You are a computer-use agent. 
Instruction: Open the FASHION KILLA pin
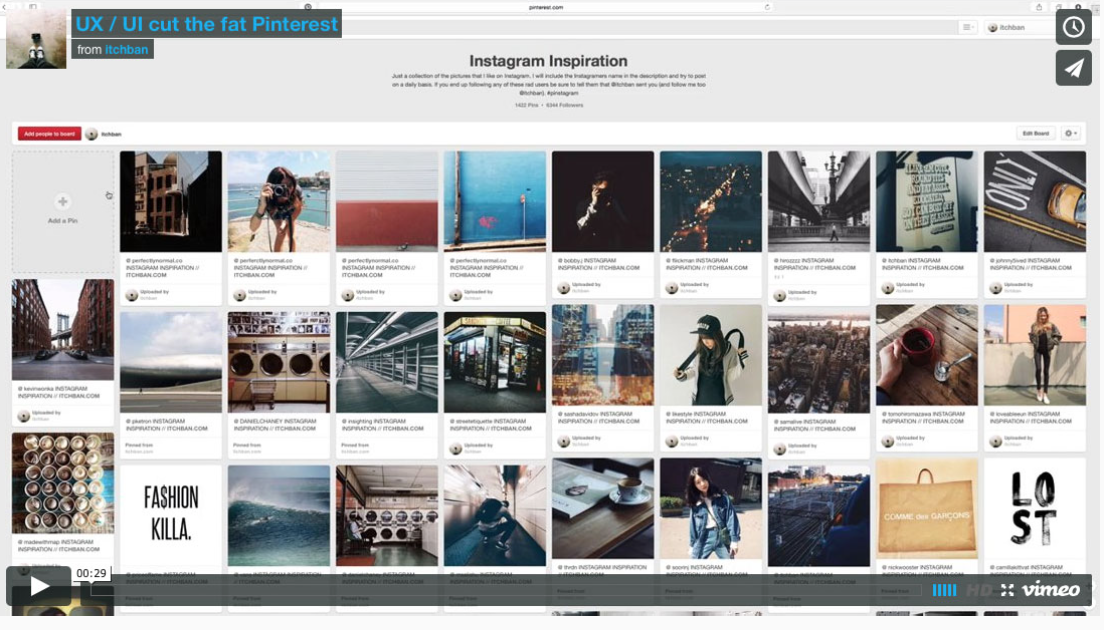click(170, 515)
